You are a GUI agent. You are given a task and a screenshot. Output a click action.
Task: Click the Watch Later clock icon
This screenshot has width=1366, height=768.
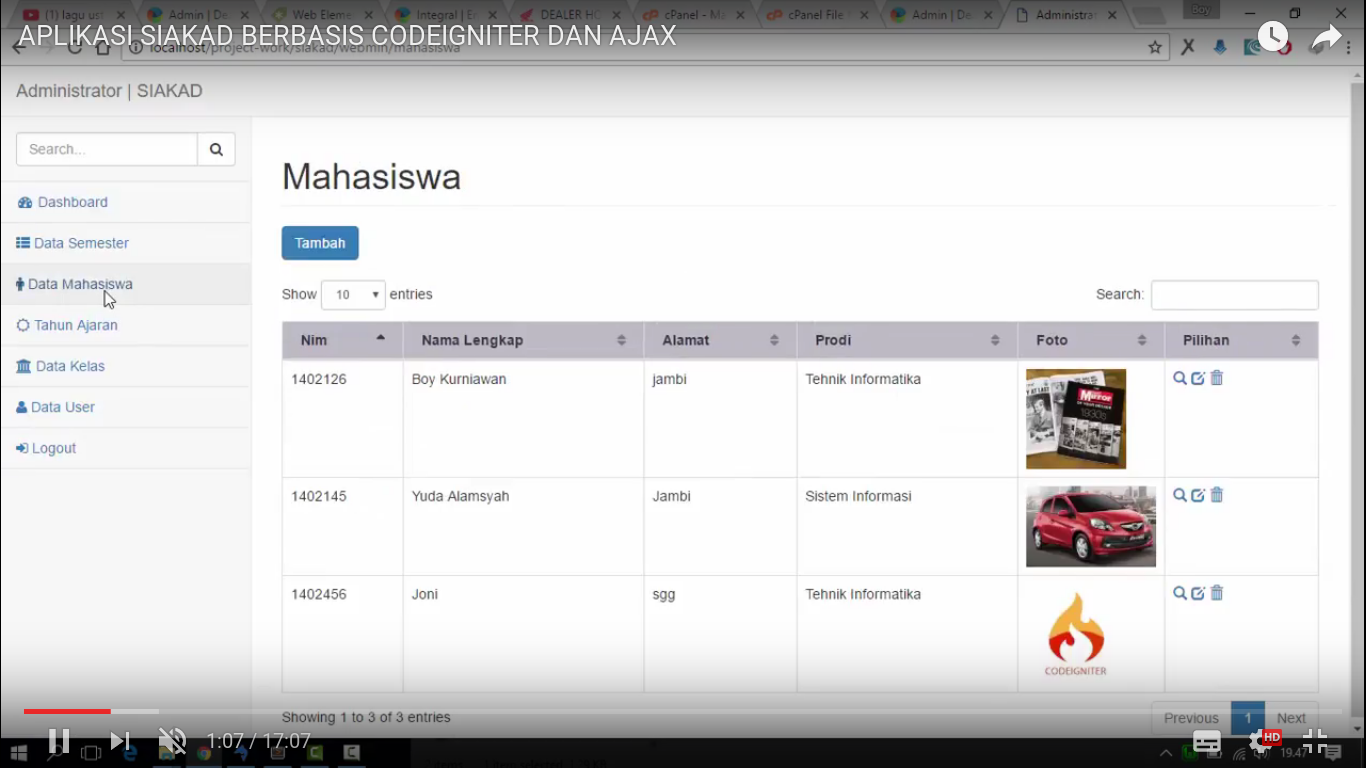pyautogui.click(x=1273, y=37)
